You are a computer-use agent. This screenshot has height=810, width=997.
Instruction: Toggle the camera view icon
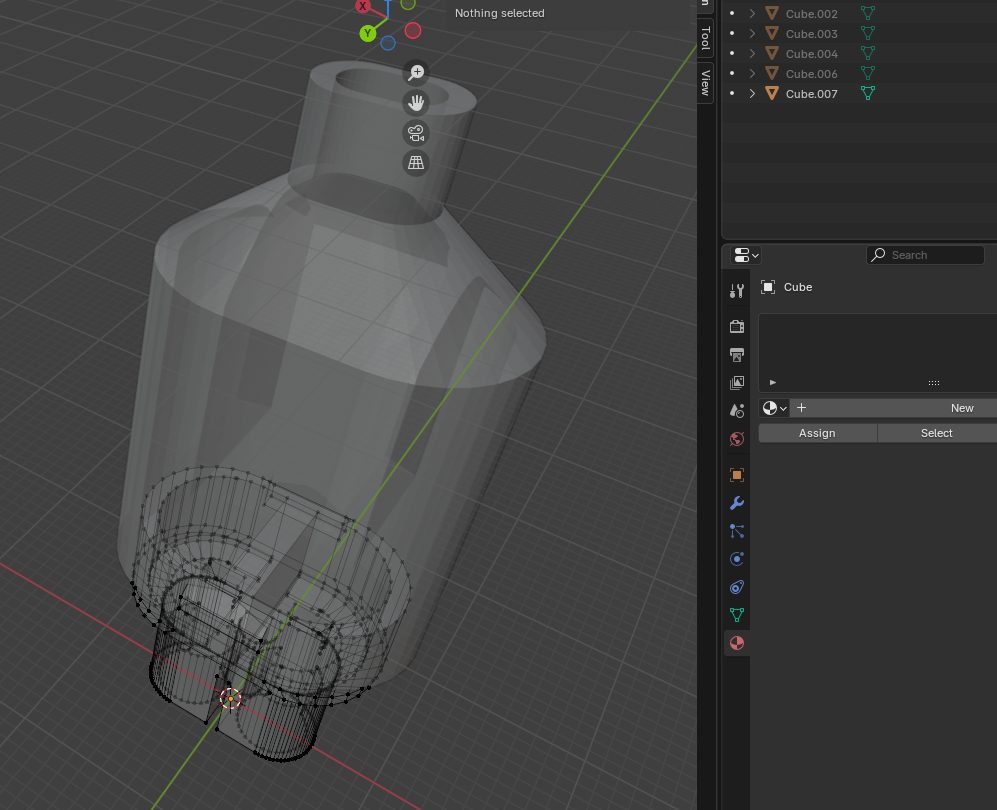(416, 133)
